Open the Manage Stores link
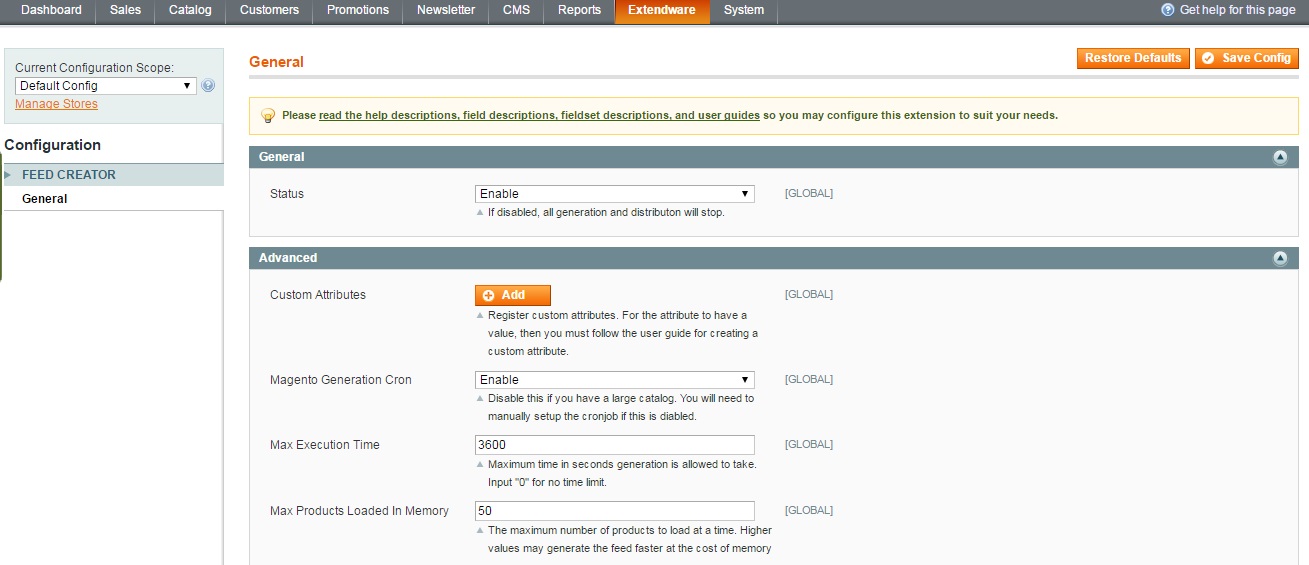Image resolution: width=1309 pixels, height=565 pixels. (56, 104)
